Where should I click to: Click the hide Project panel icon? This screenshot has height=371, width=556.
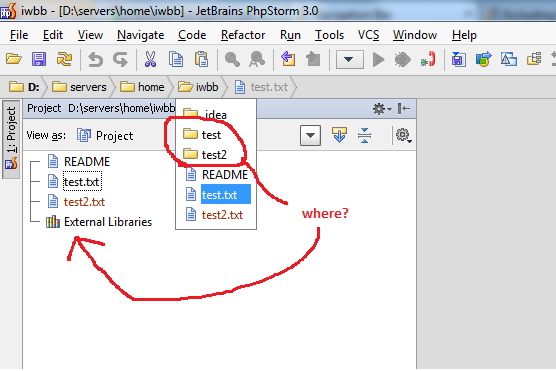point(404,109)
